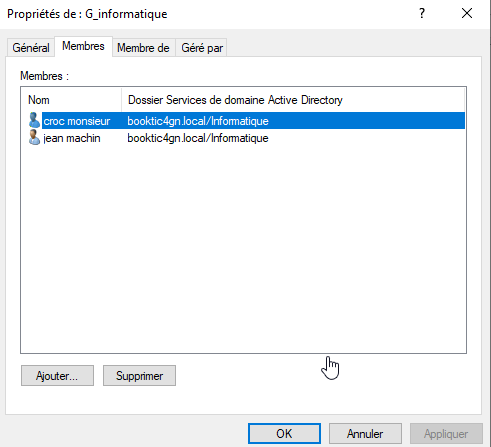Click croc monsieur's booktic4gn.local/Informatique folder path
This screenshot has height=447, width=491.
(198, 121)
